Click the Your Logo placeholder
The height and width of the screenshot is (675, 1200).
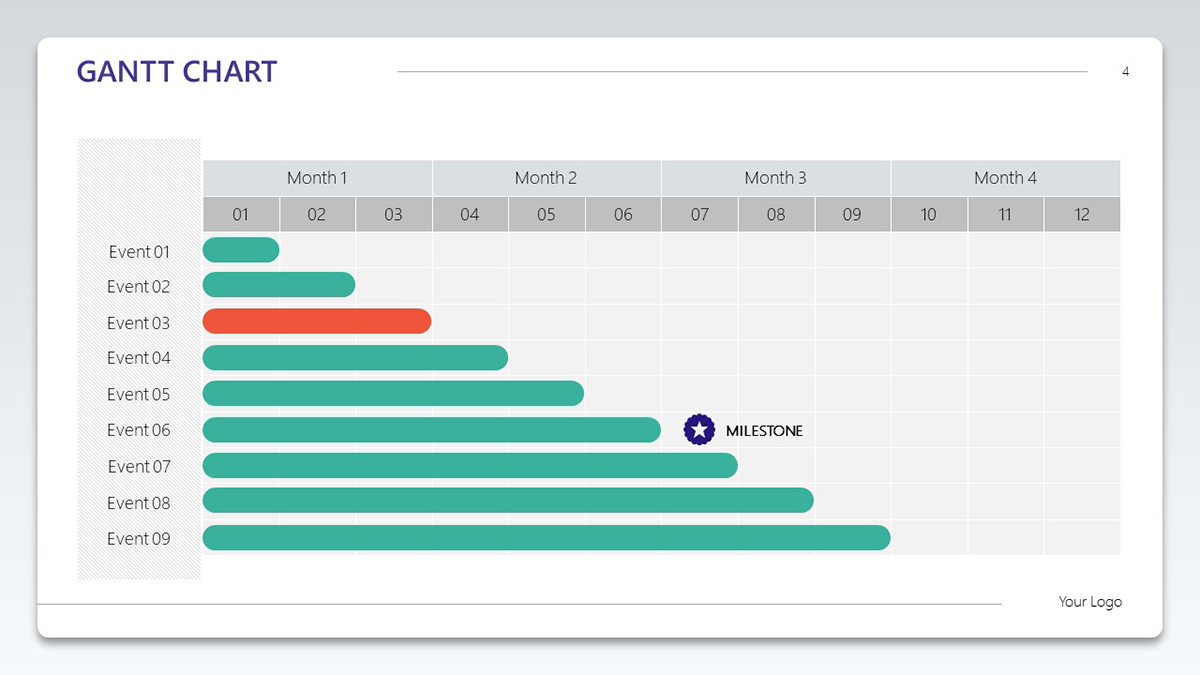pyautogui.click(x=1090, y=601)
